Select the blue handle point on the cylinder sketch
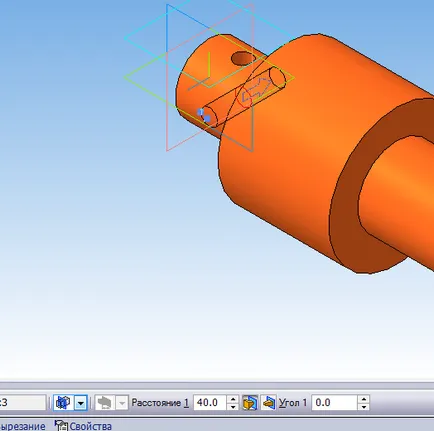 204,116
